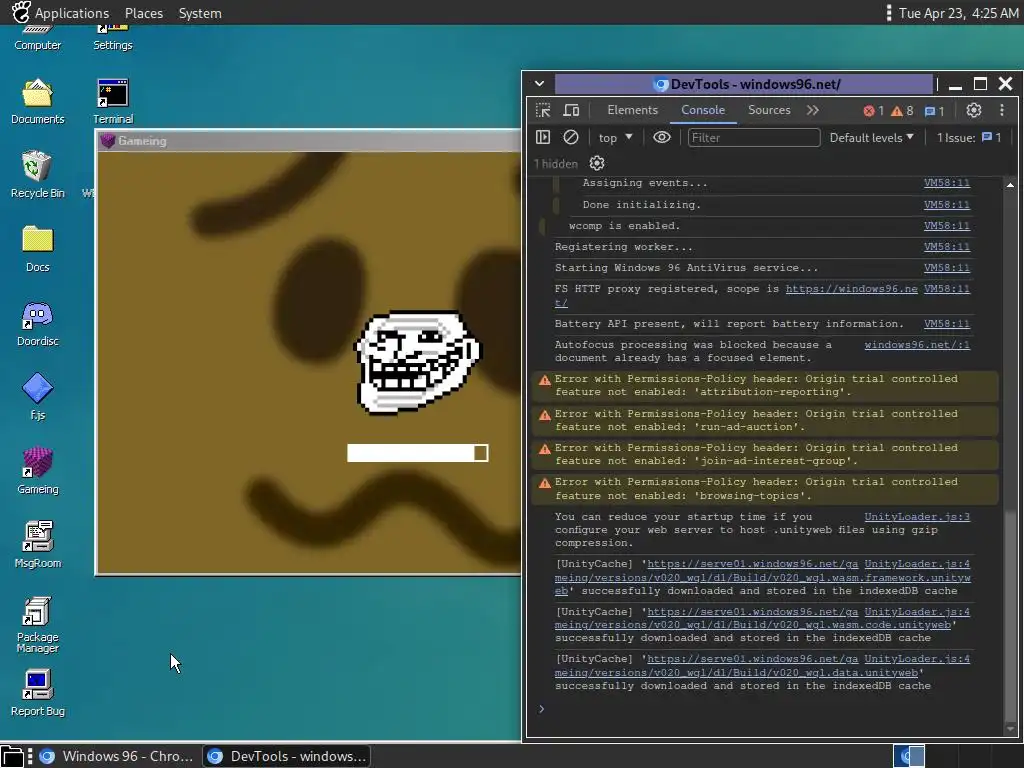This screenshot has height=768, width=1024.
Task: Open the Documents folder icon
Action: point(37,101)
